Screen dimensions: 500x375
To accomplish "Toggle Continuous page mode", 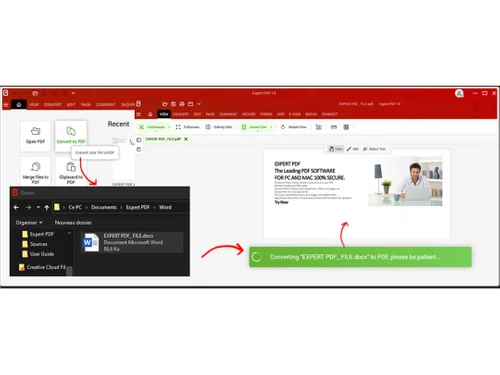I will [x=152, y=127].
